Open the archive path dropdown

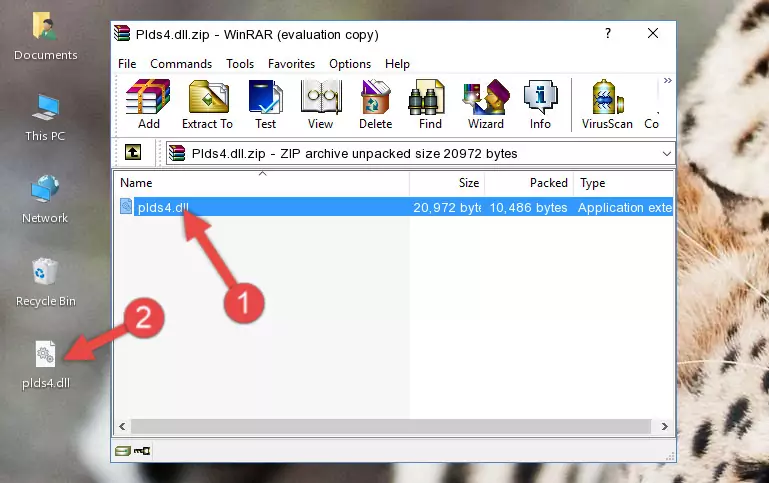coord(666,153)
